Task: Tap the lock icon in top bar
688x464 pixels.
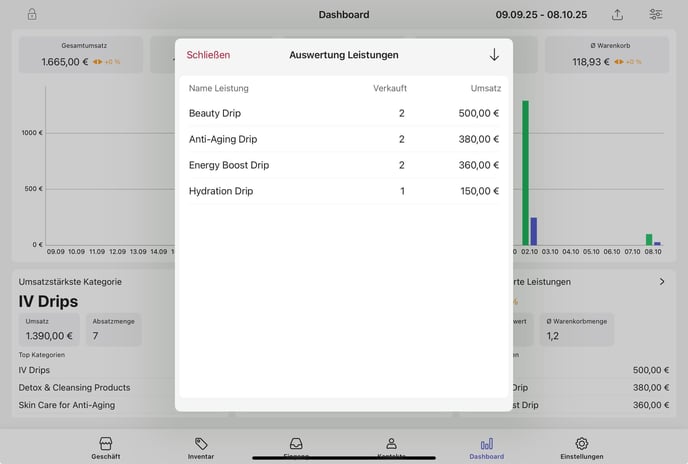Action: (32, 15)
